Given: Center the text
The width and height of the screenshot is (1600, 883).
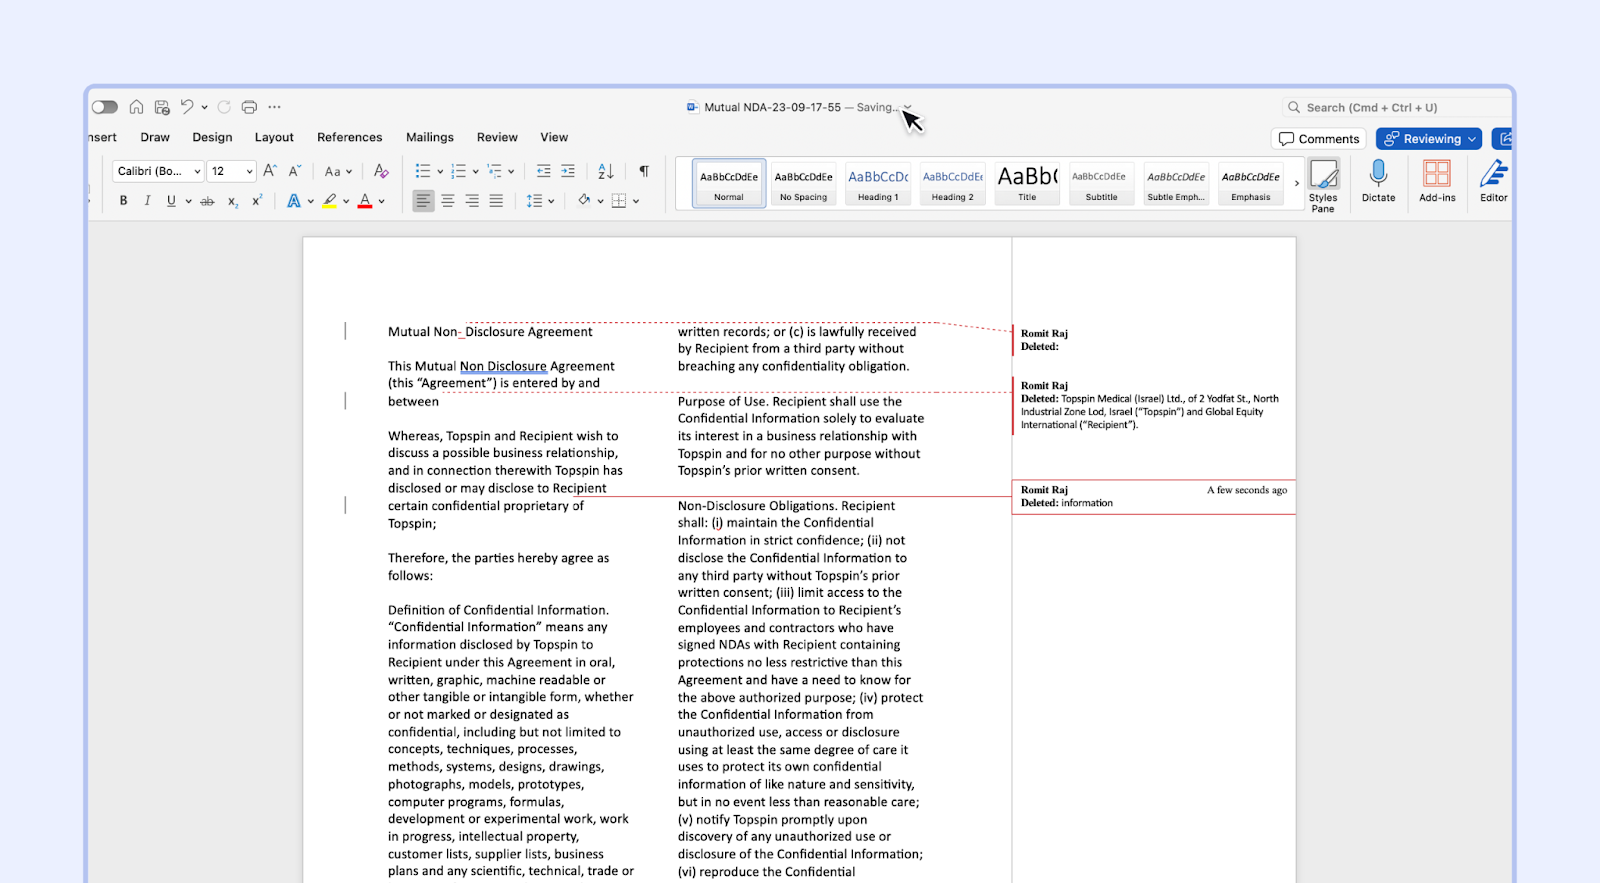Looking at the screenshot, I should 448,201.
